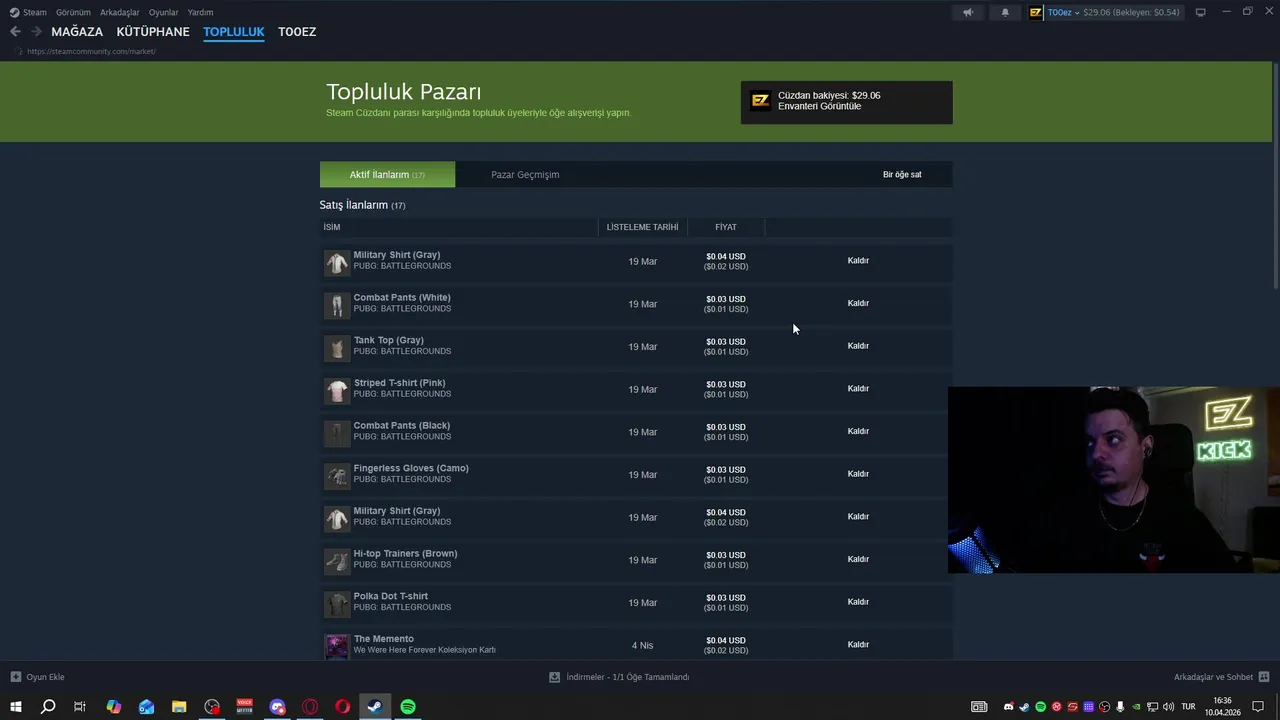Switch to Big Picture mode monitor icon
The width and height of the screenshot is (1280, 720).
pyautogui.click(x=1200, y=12)
